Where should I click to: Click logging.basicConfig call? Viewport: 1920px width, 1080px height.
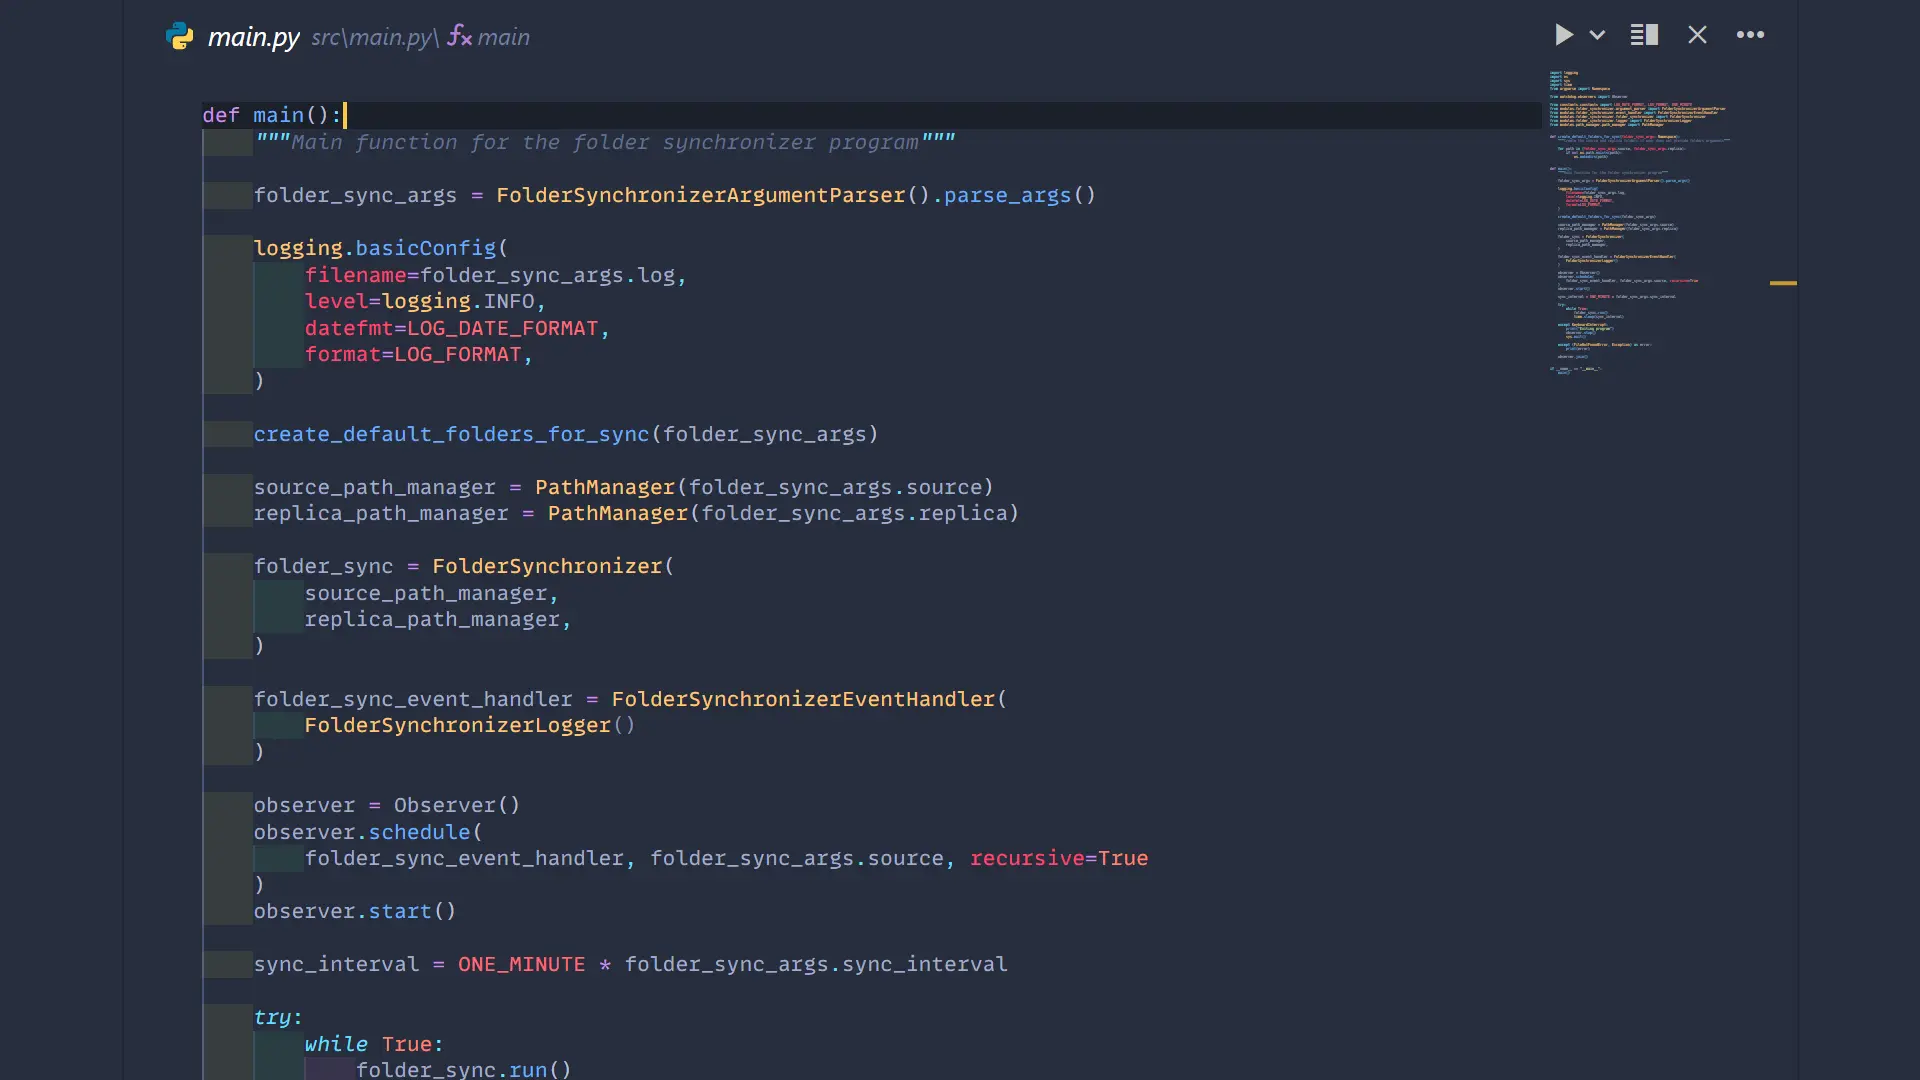375,248
